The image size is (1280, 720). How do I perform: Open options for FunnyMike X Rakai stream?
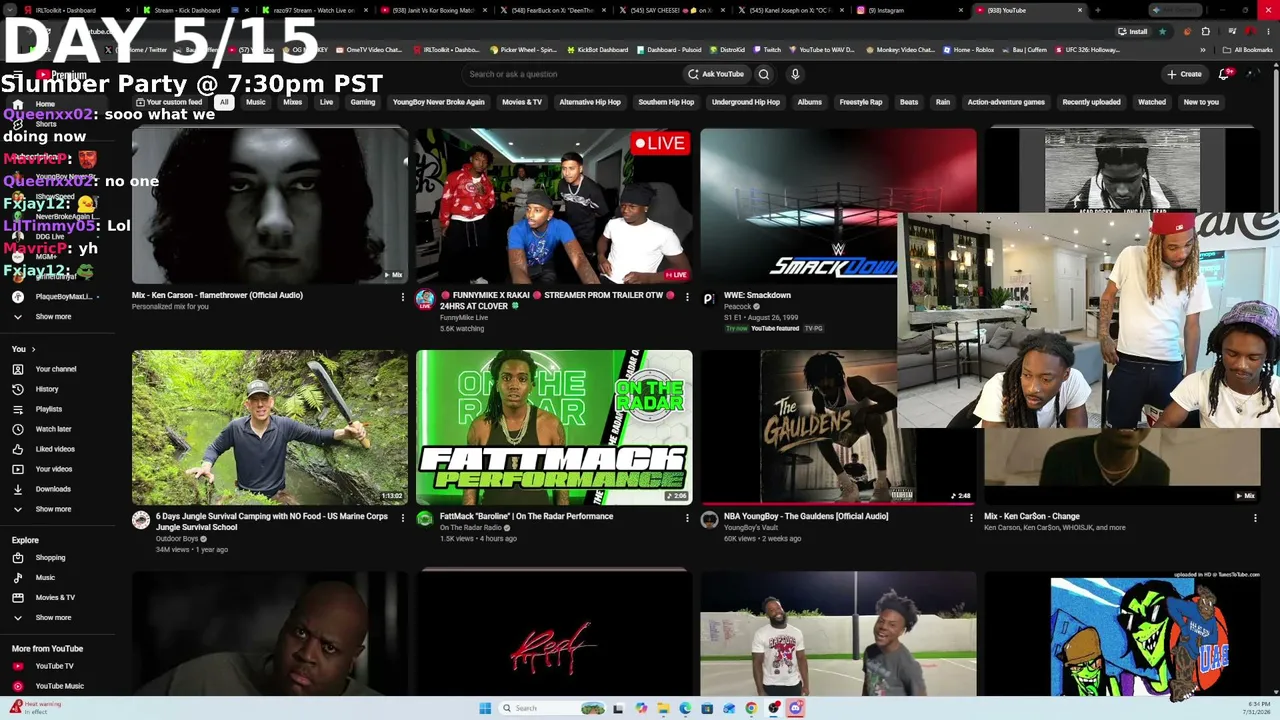pos(687,297)
